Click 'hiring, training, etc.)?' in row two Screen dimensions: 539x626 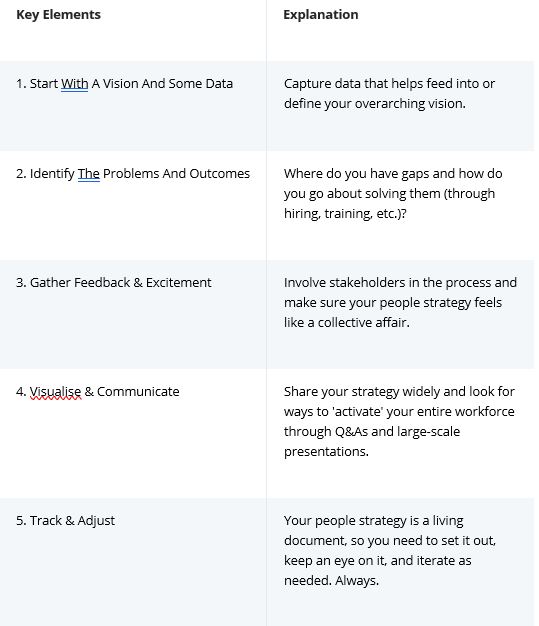point(345,214)
